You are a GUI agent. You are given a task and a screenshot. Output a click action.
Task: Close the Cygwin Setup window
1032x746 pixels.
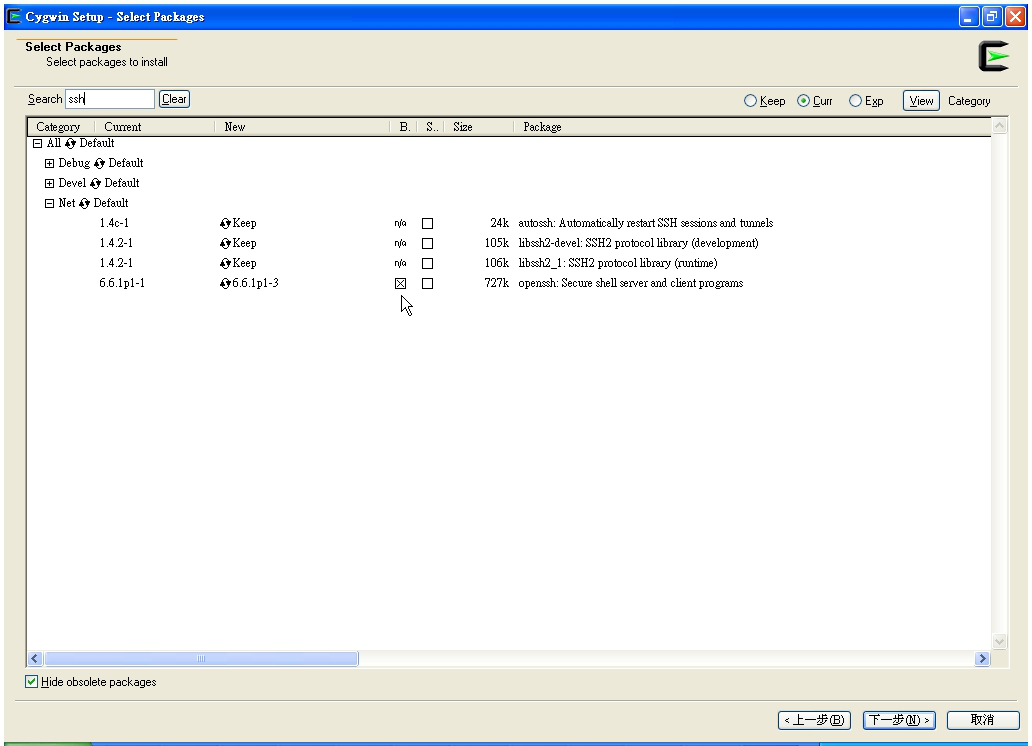1016,17
